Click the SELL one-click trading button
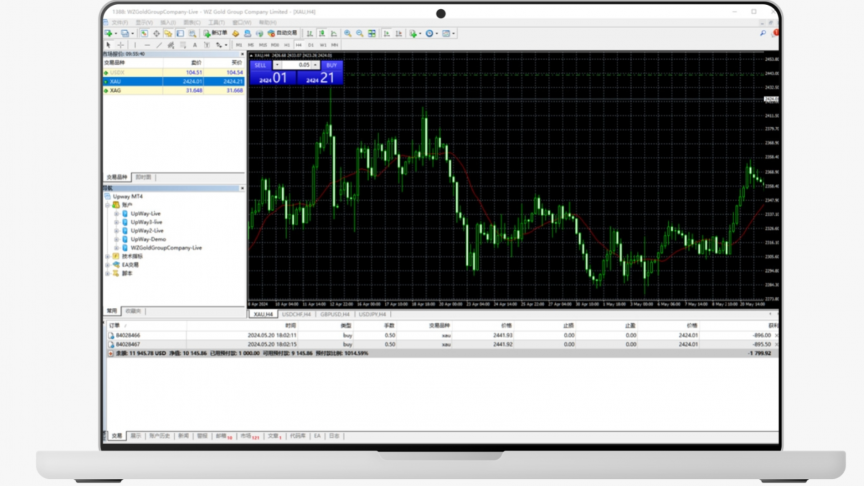Screen dimensions: 864x486 click(x=261, y=65)
